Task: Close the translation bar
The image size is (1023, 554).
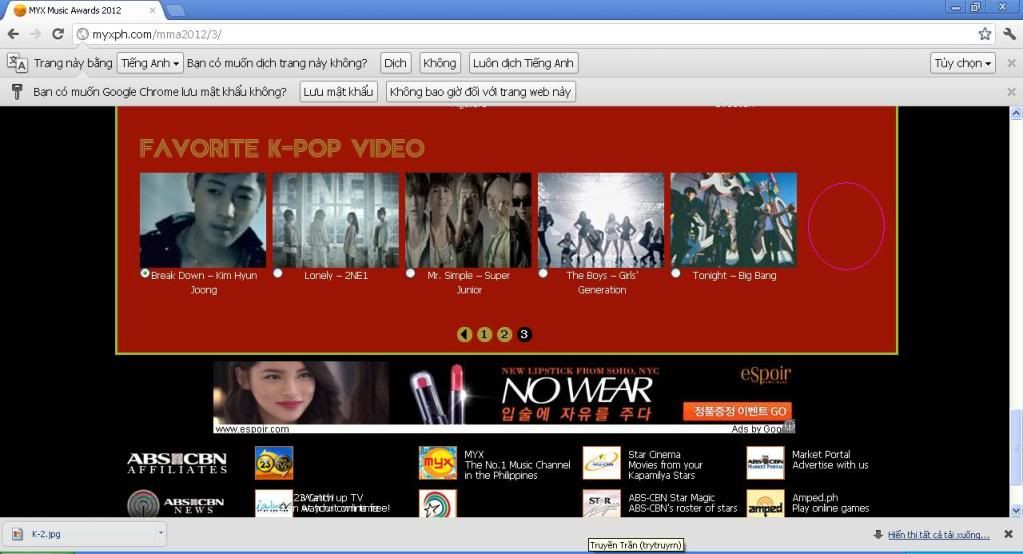Action: tap(1011, 63)
